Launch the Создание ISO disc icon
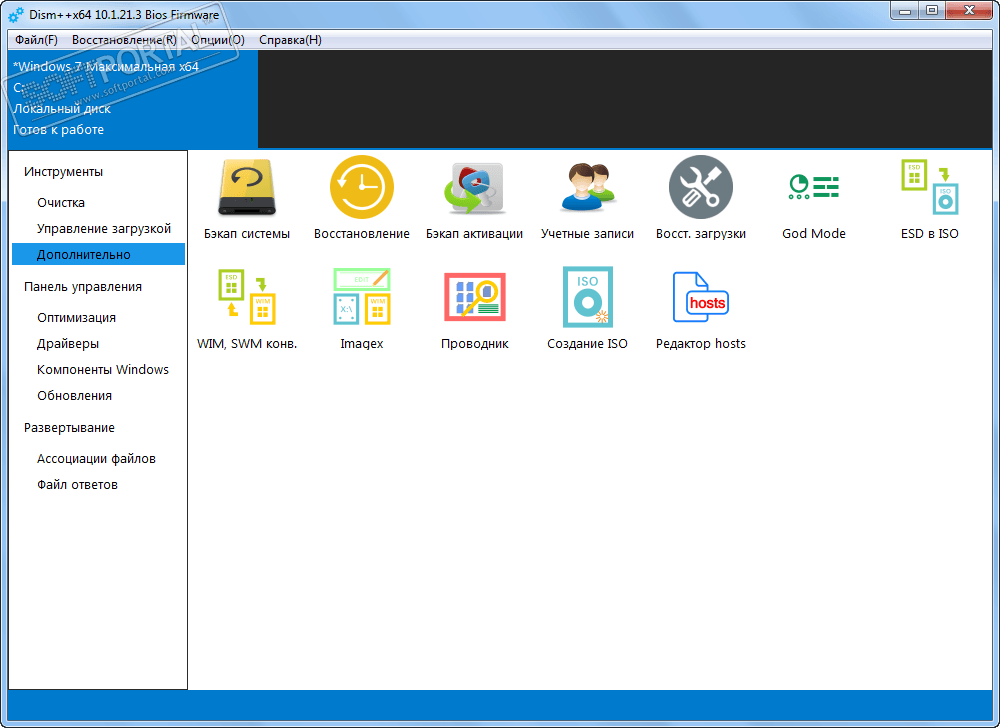Image resolution: width=1000 pixels, height=728 pixels. (587, 296)
